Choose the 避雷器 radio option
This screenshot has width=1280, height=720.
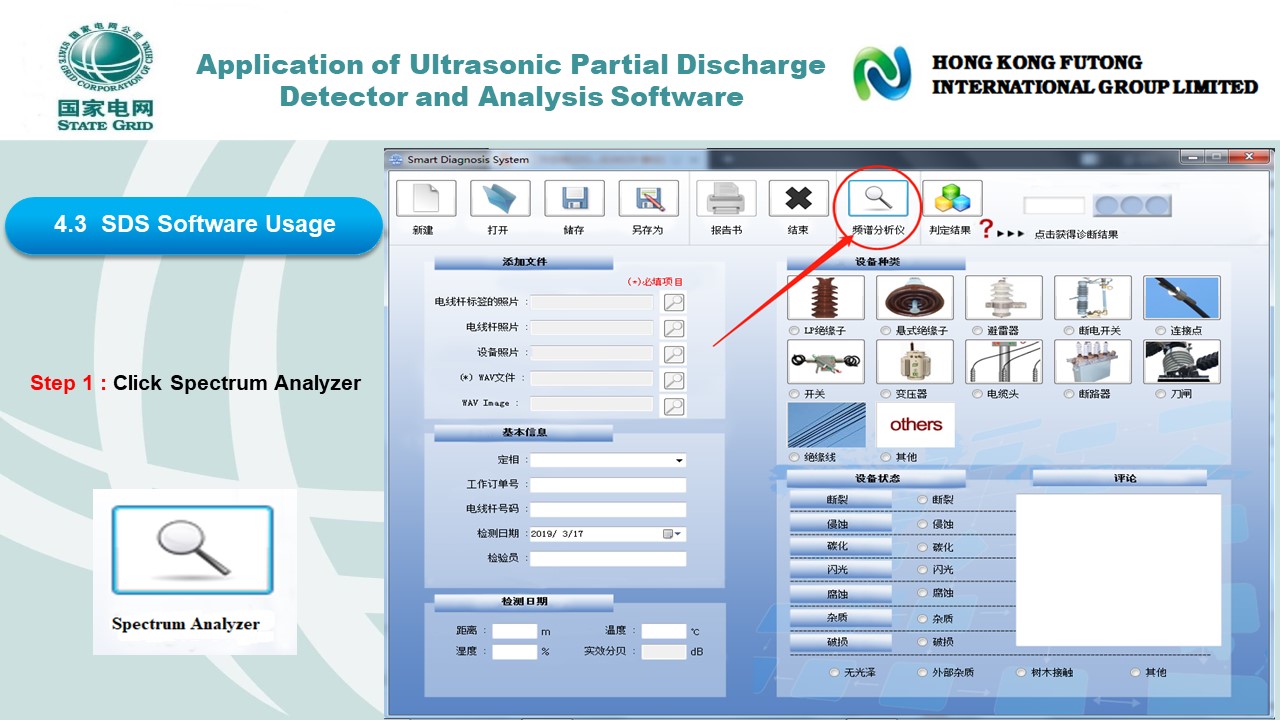977,330
